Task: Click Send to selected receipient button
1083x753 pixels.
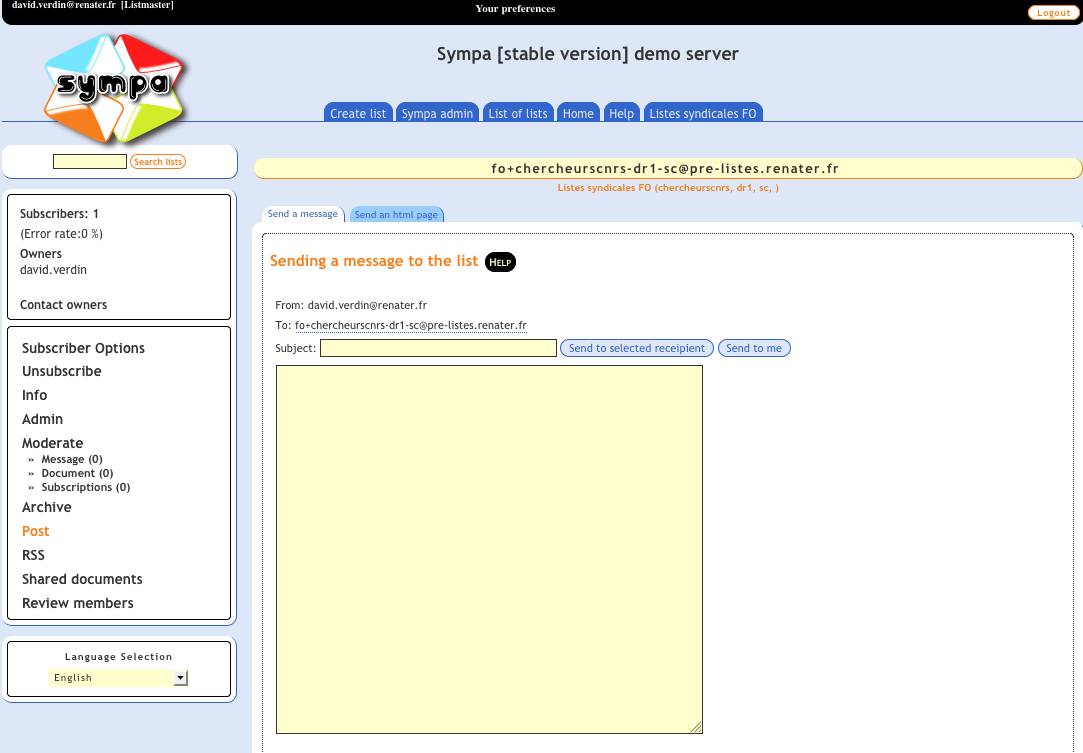Action: click(636, 348)
